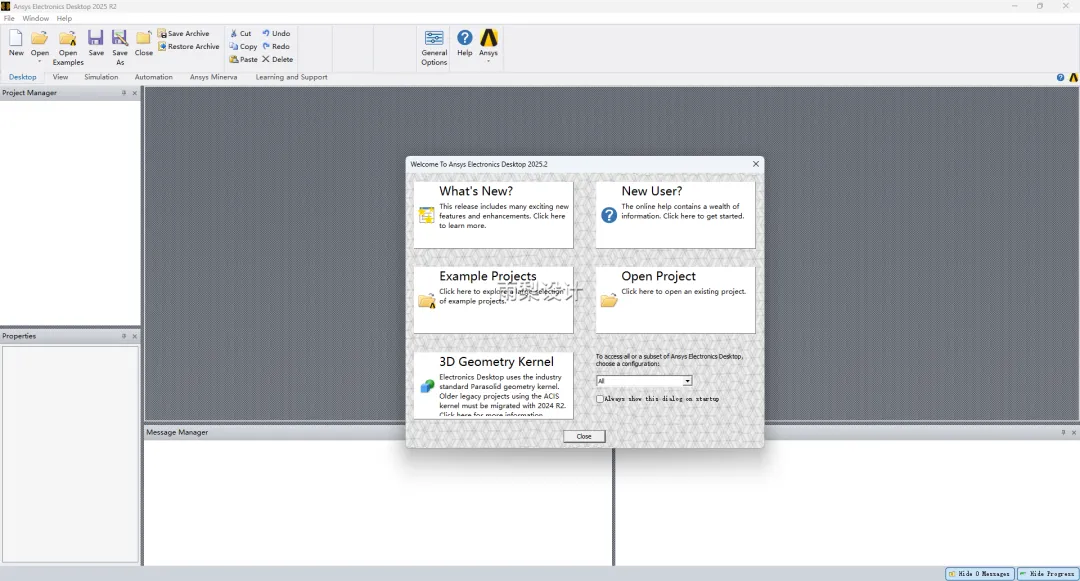Click the What's New news icon

click(426, 215)
